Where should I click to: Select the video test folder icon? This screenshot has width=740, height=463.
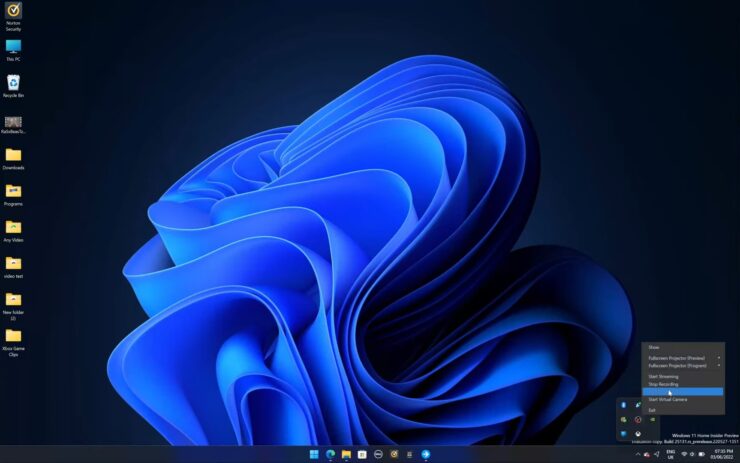[x=13, y=267]
